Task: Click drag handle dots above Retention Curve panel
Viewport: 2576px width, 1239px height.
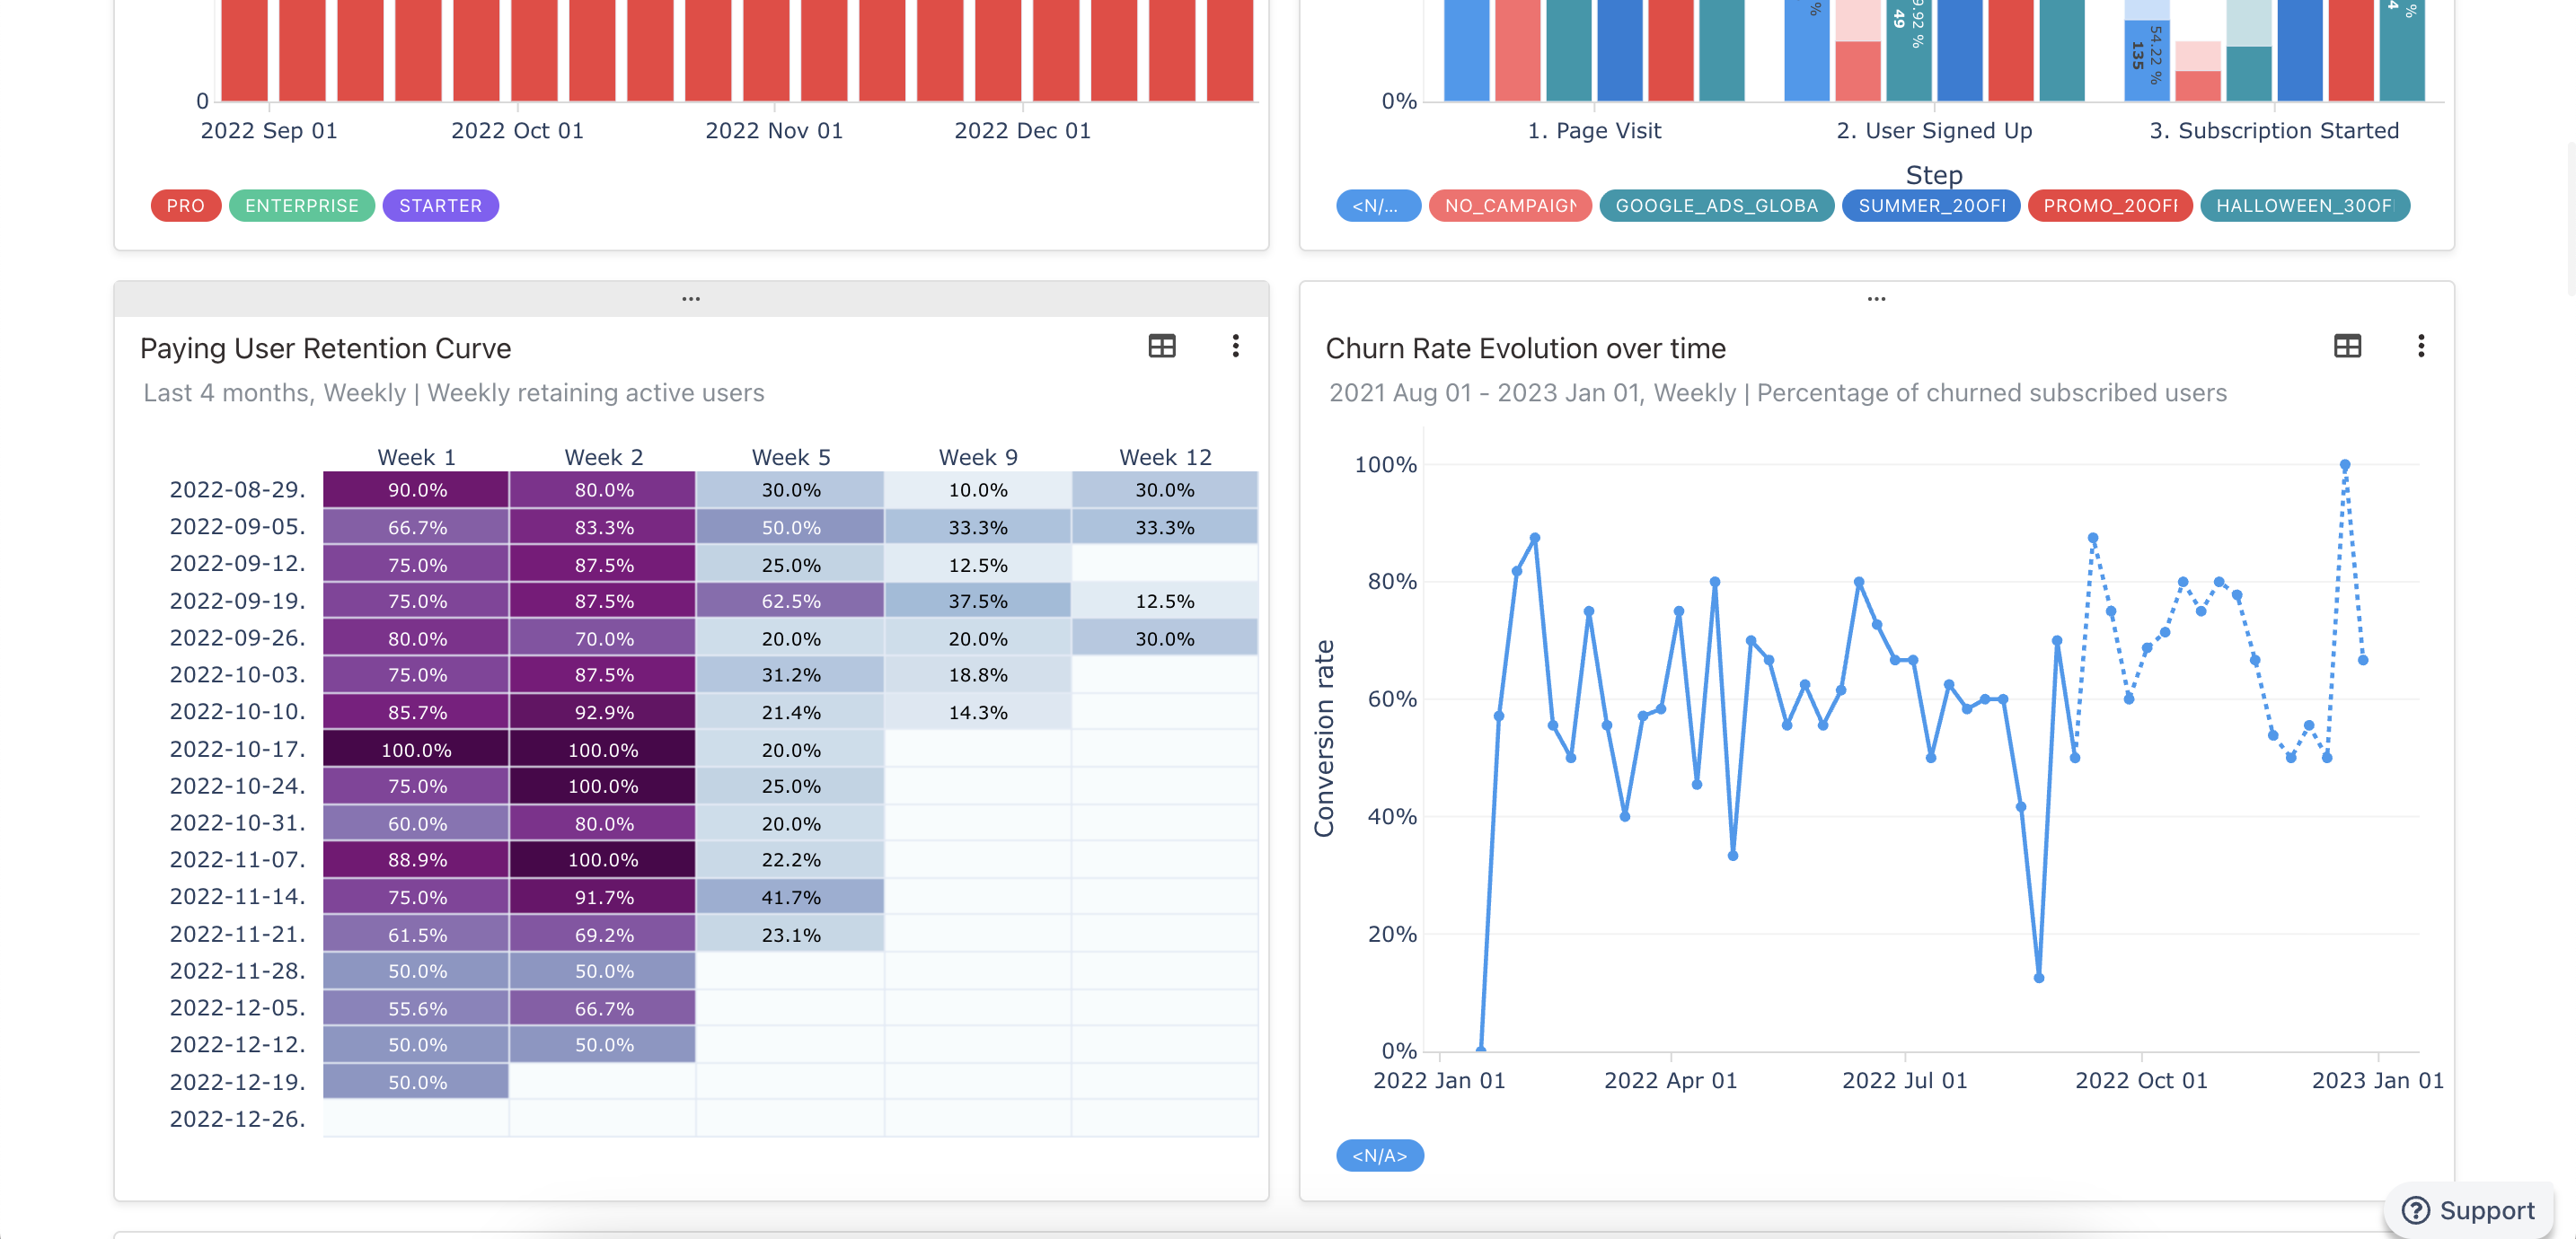Action: click(x=690, y=299)
